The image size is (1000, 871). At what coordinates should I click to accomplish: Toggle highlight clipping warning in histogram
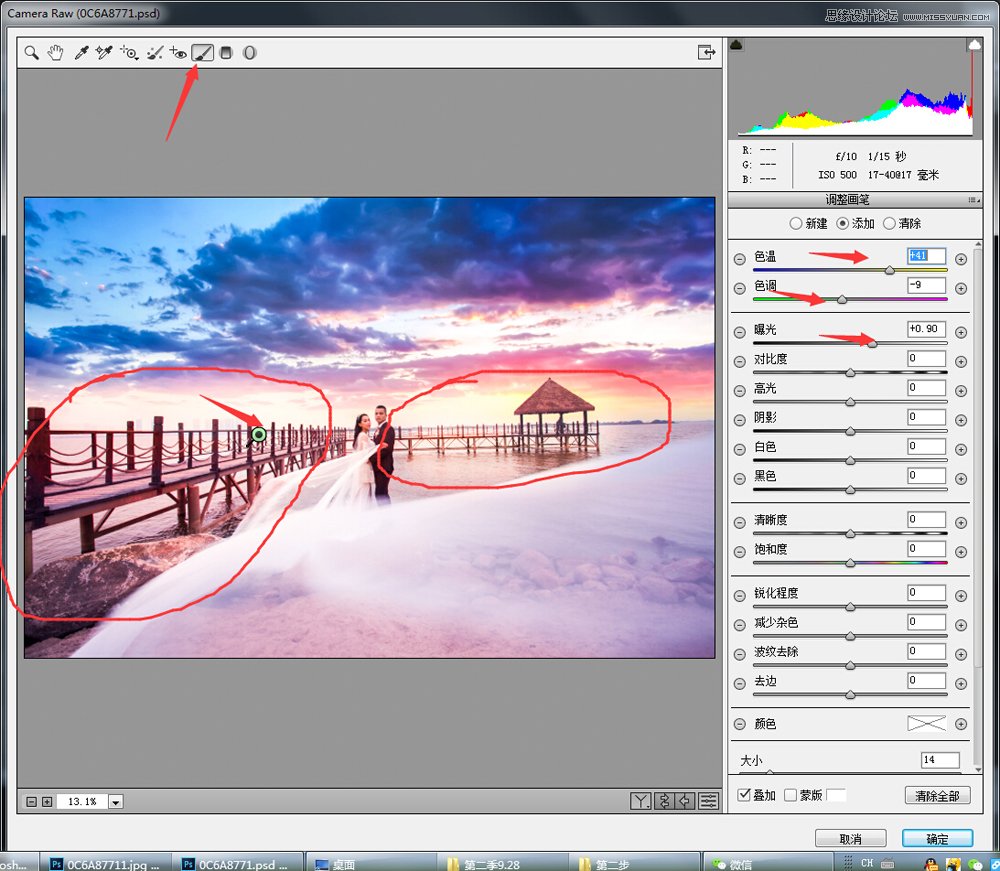click(974, 45)
